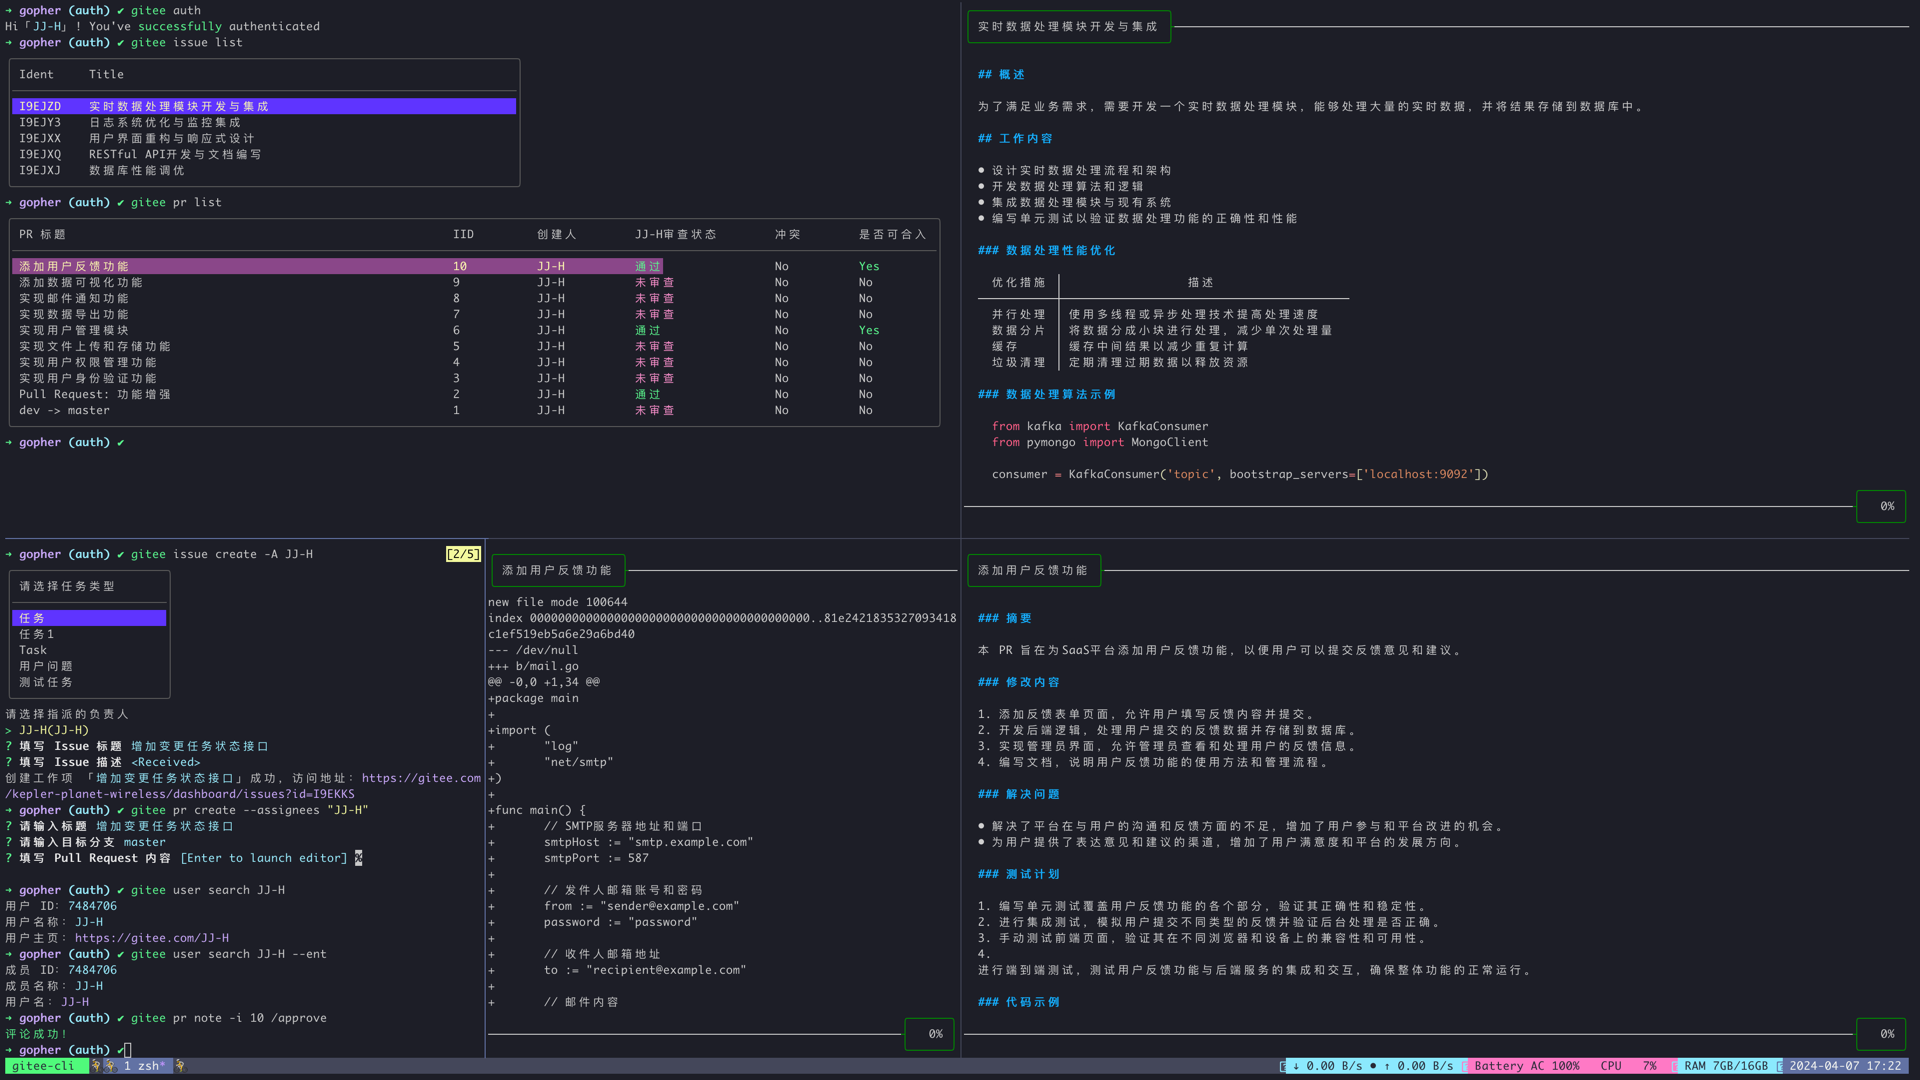Click the '### 修改内容' heading
The image size is (1920, 1080).
point(1018,682)
